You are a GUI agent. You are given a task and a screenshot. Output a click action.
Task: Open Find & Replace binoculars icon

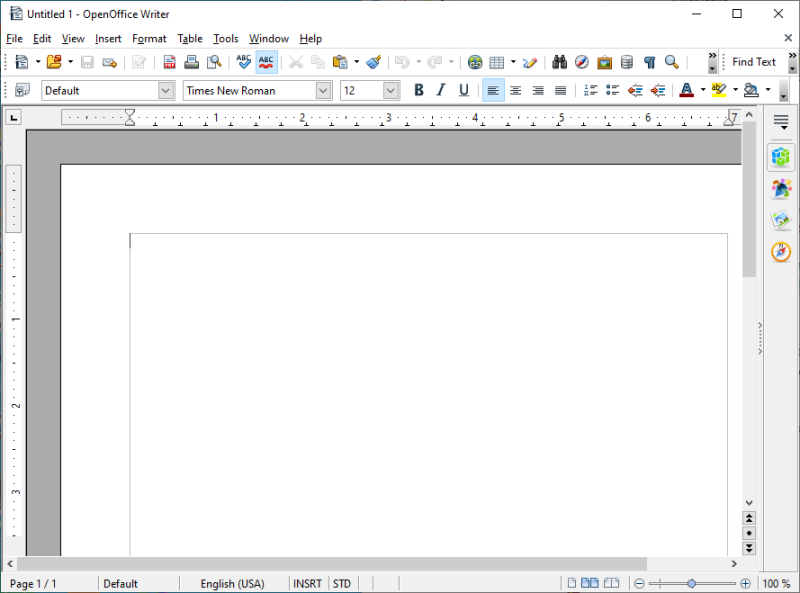[x=559, y=62]
